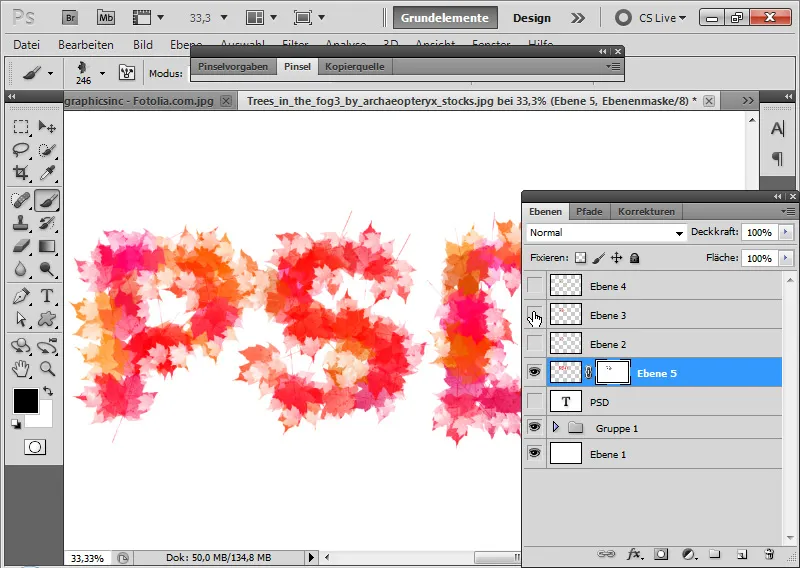Select the Crop tool

21,173
